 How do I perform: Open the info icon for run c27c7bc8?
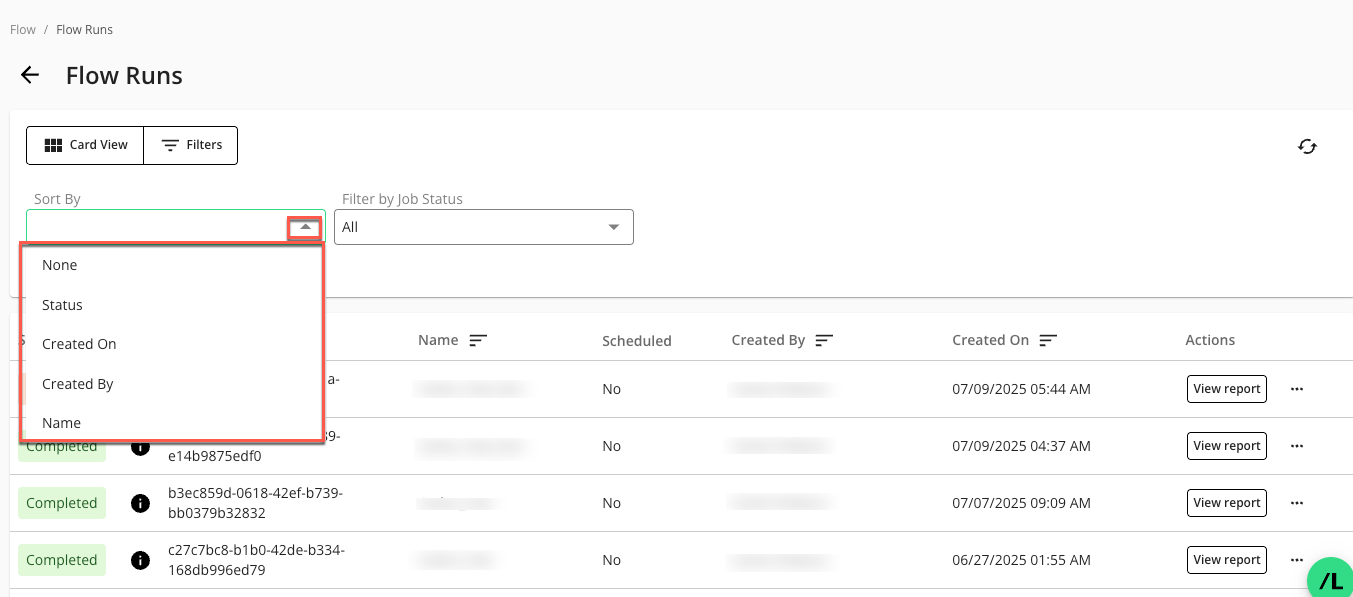point(141,560)
